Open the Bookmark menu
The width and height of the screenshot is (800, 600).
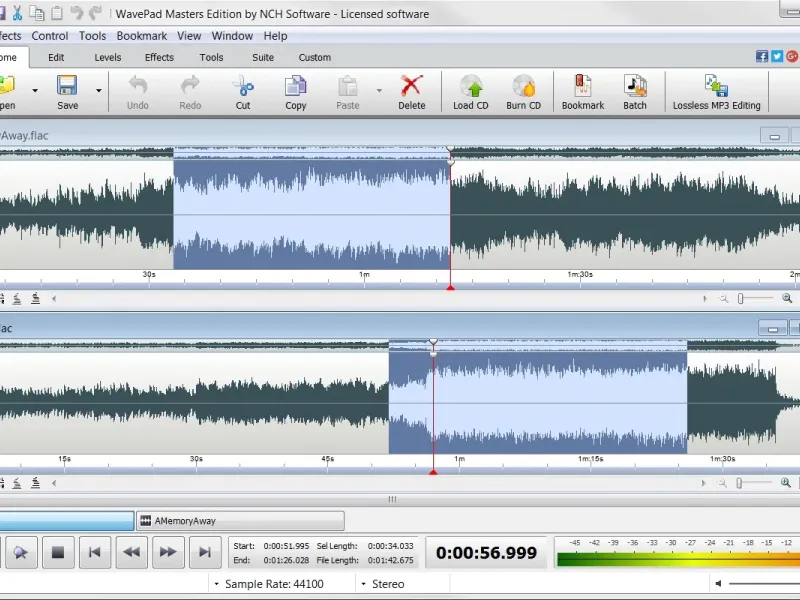click(x=141, y=36)
